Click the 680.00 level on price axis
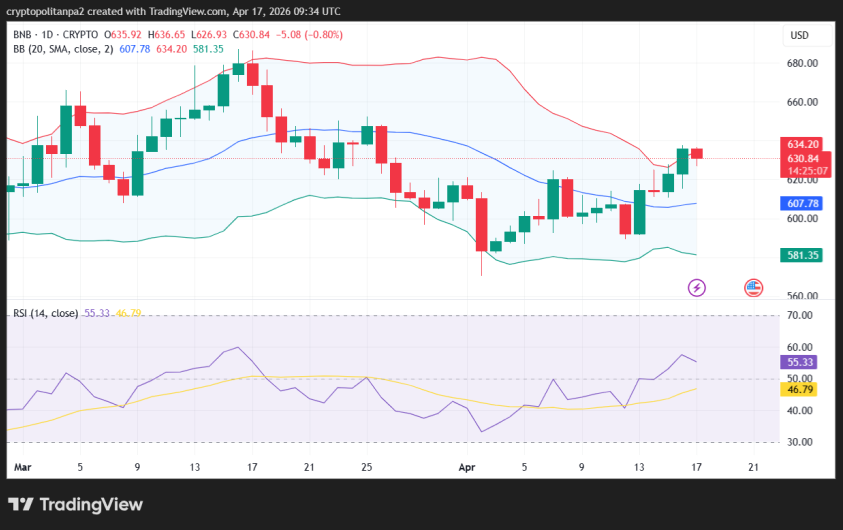 [802, 63]
